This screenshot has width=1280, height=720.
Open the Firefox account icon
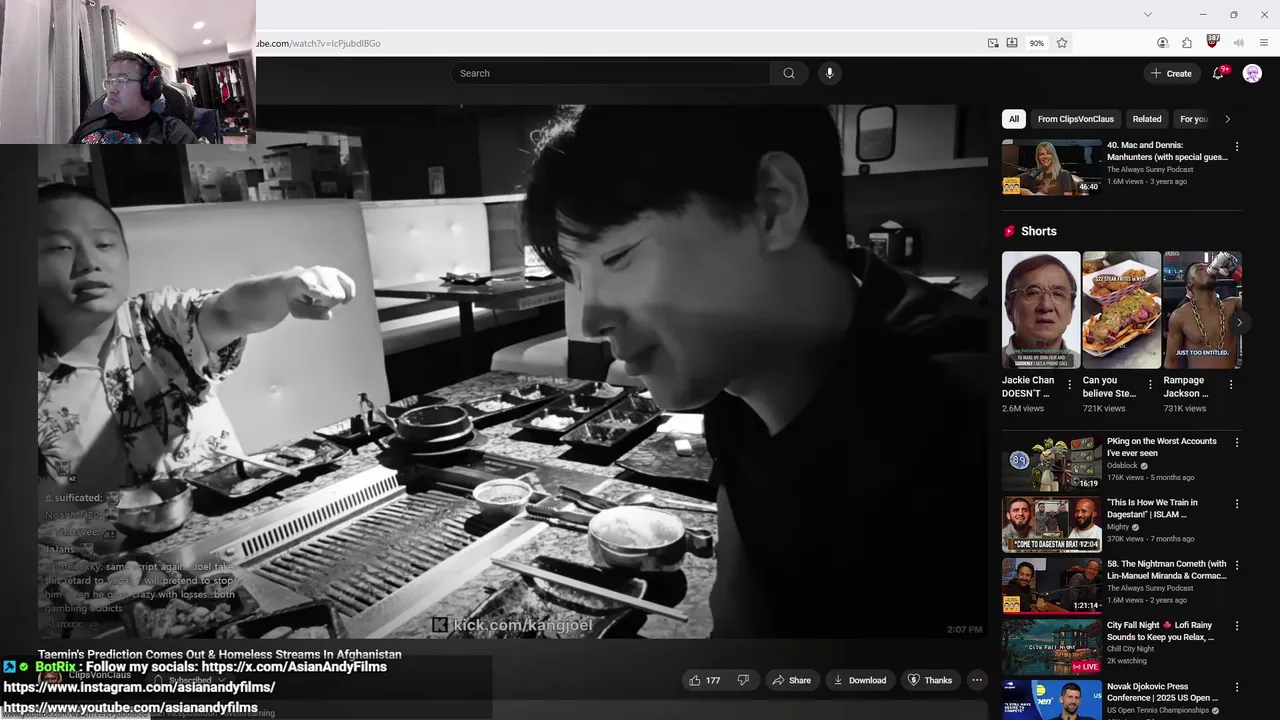point(1162,43)
